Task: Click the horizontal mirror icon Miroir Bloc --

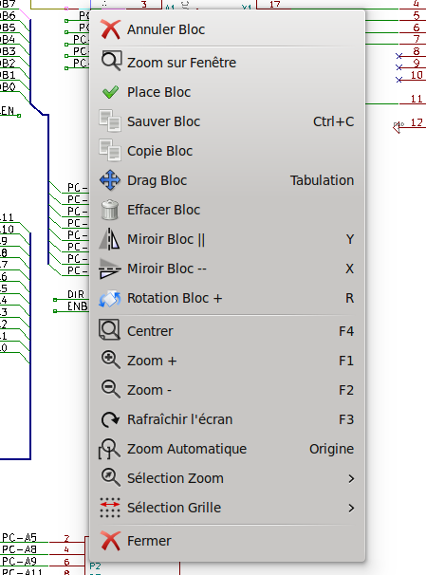Action: point(110,269)
